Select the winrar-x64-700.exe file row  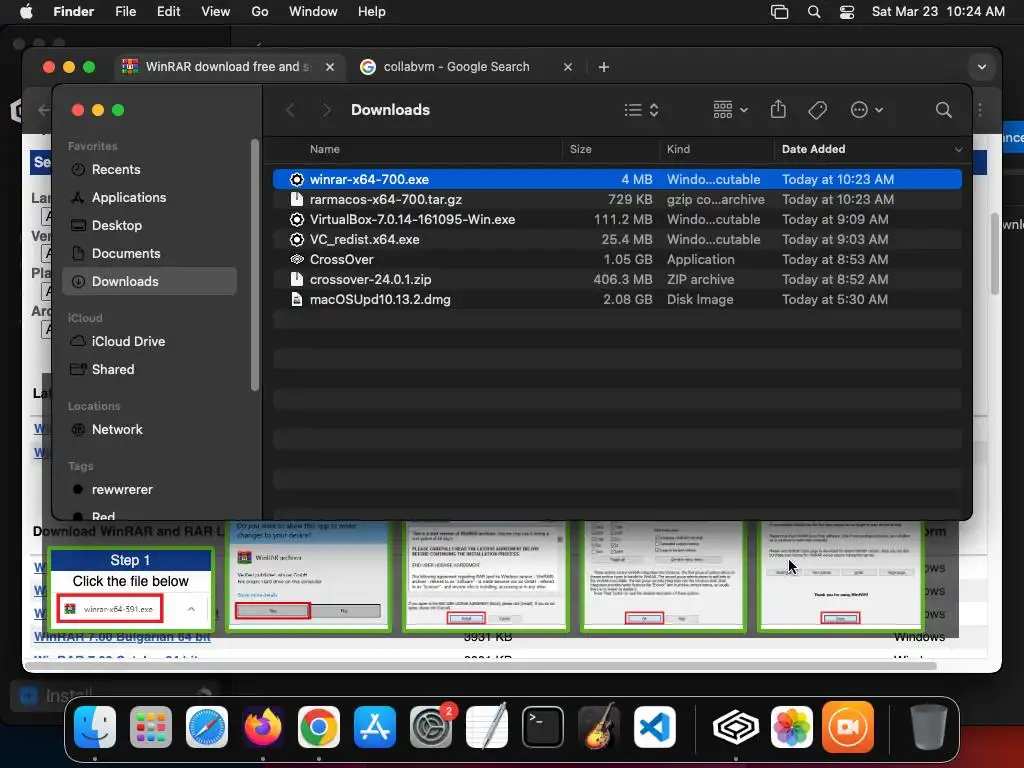617,179
